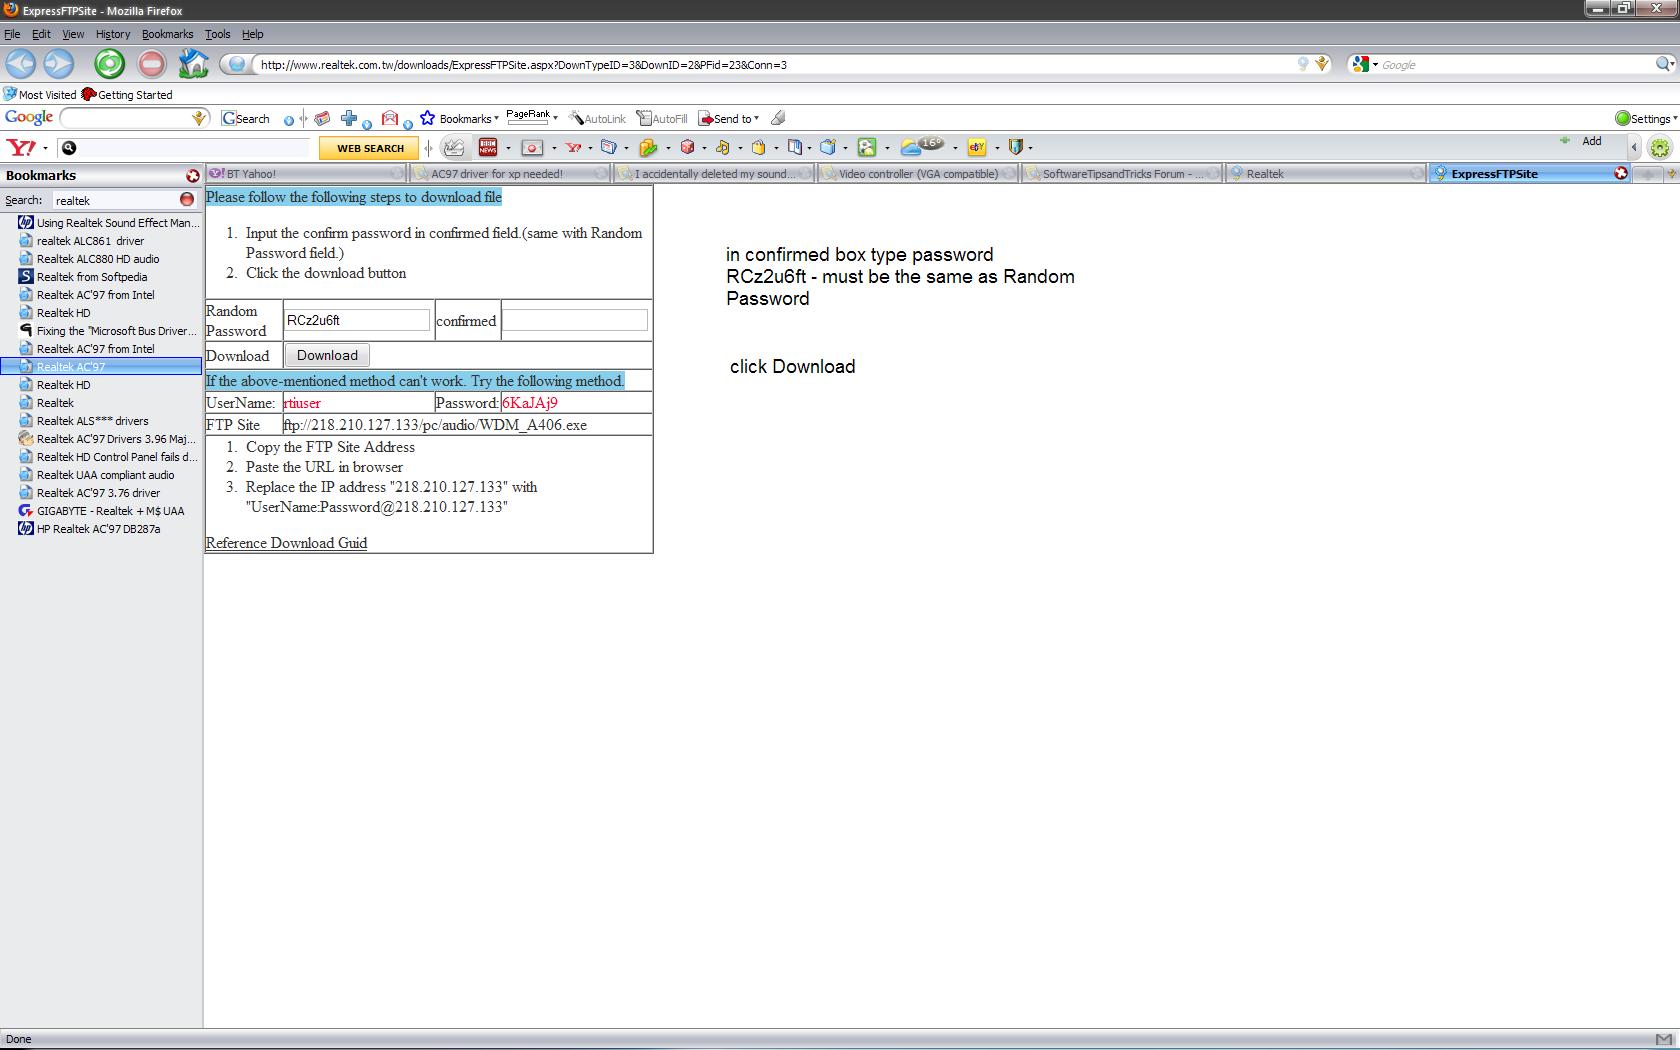Open the Getting Started bookmark
The image size is (1680, 1050).
[127, 95]
